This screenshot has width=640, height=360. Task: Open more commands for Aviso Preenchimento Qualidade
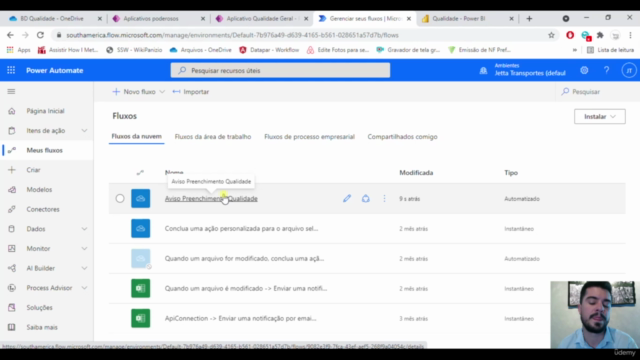tap(384, 198)
